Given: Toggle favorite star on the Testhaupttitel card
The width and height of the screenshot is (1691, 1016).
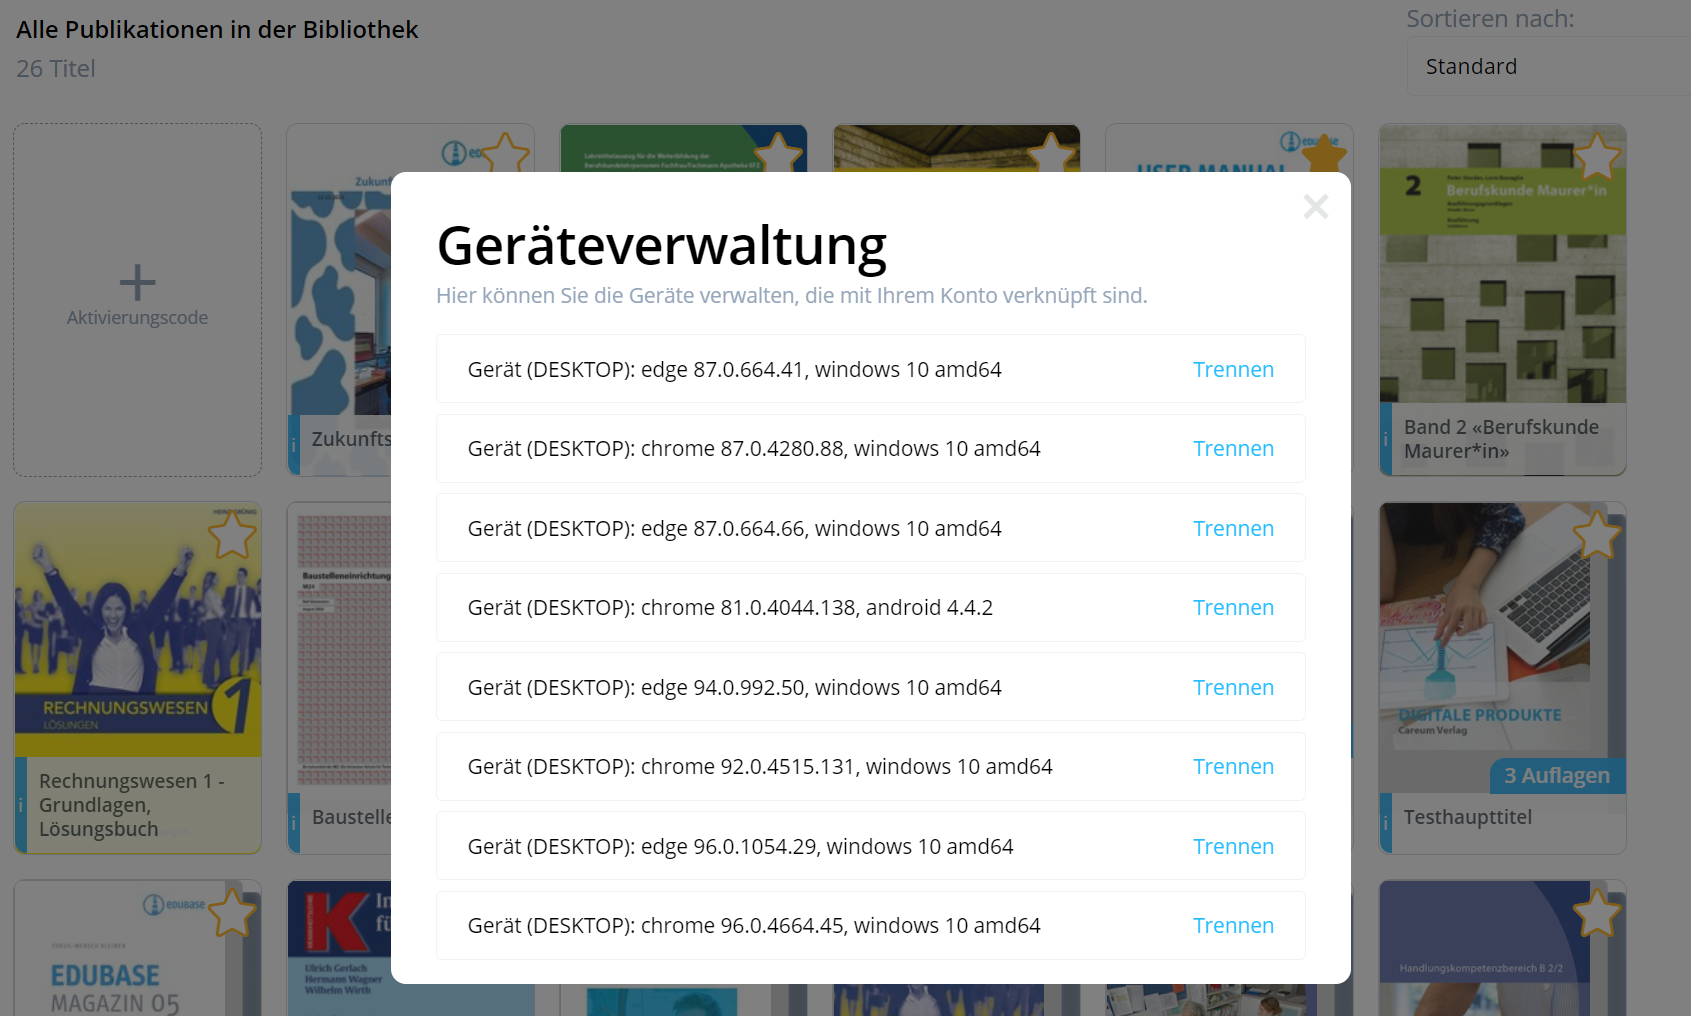Looking at the screenshot, I should tap(1597, 534).
